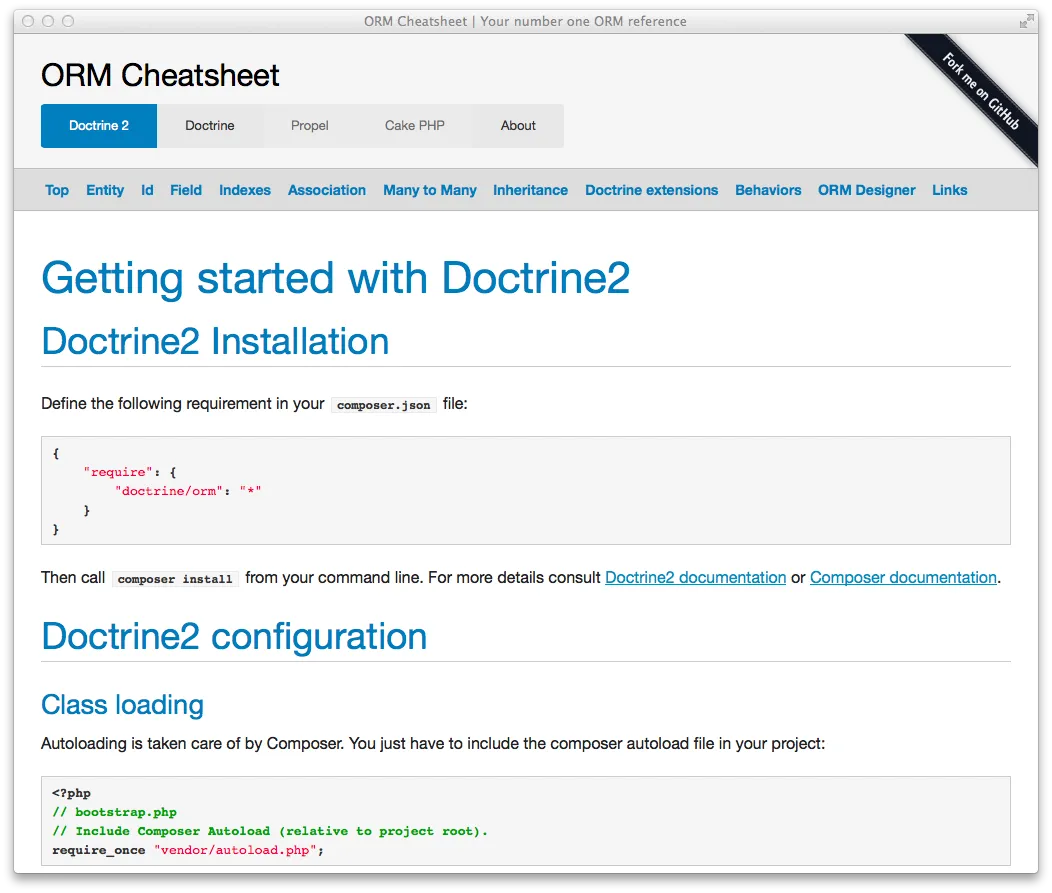Switch to the Propel tab
Screen dimensions: 1052x893
tap(310, 125)
